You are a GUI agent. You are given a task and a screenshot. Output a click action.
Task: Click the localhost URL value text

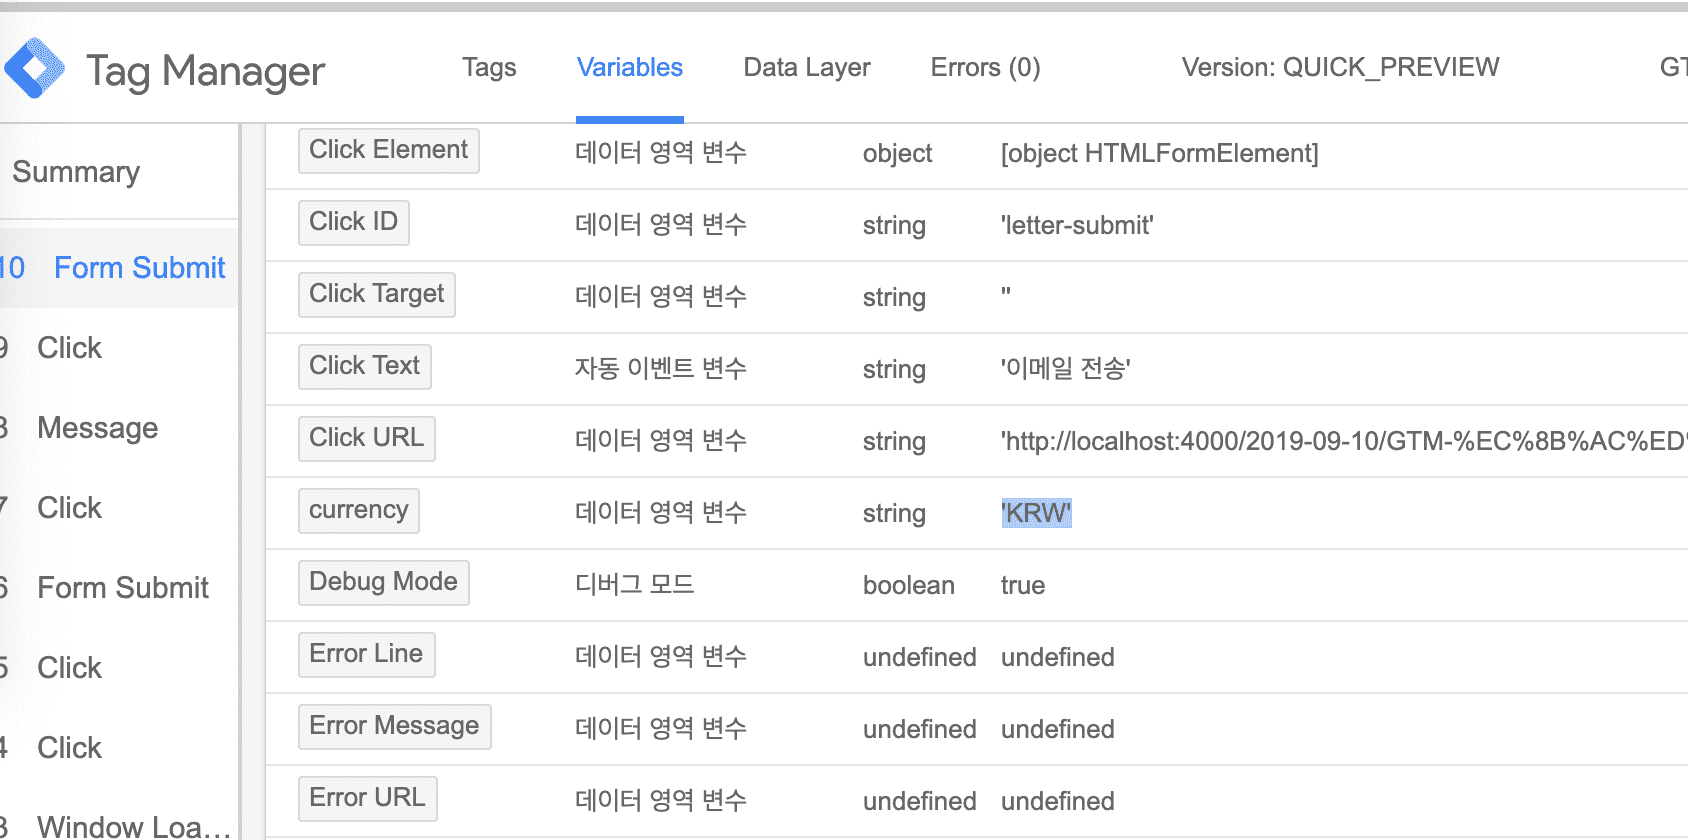1340,441
